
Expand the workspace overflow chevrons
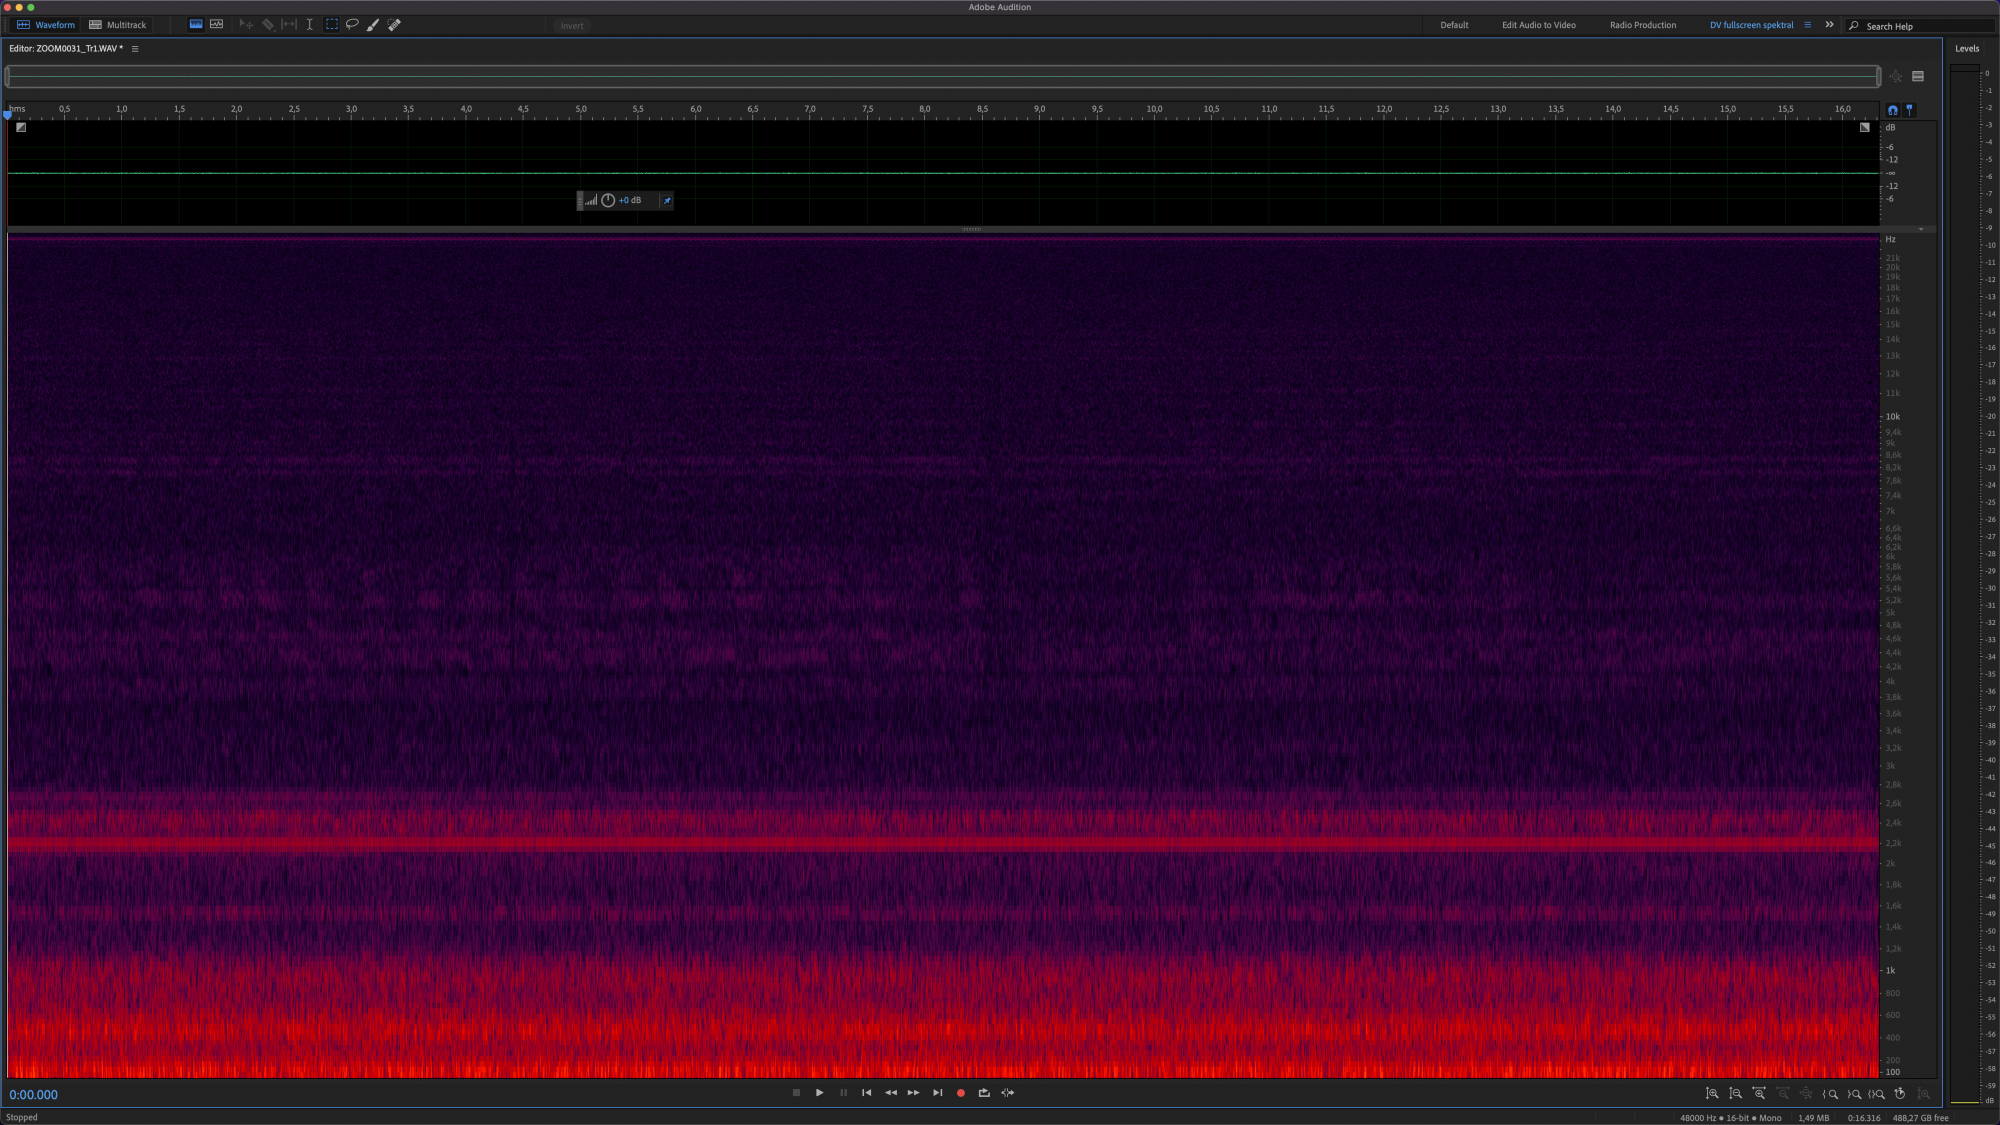1829,25
